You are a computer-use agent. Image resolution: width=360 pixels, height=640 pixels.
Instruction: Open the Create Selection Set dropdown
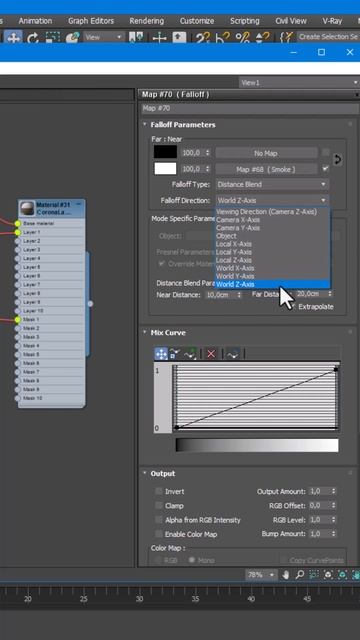[328, 37]
